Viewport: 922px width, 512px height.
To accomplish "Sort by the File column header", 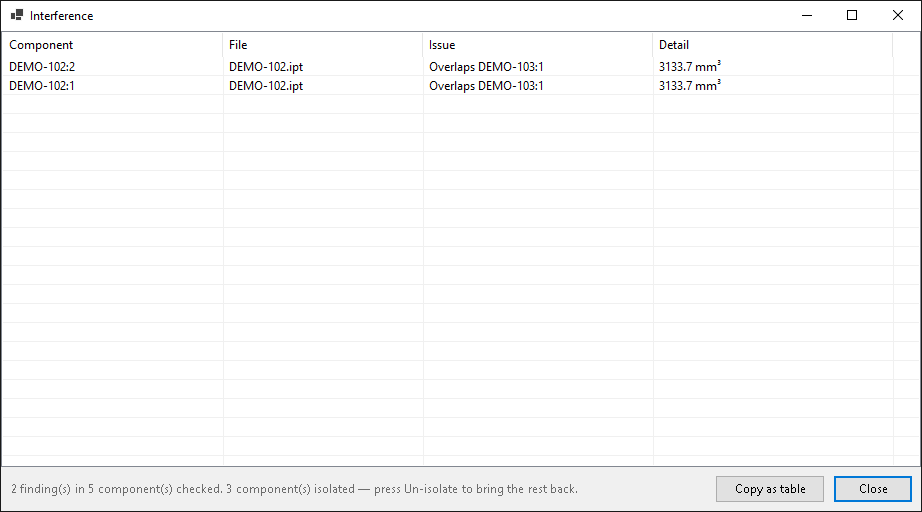I will click(322, 45).
